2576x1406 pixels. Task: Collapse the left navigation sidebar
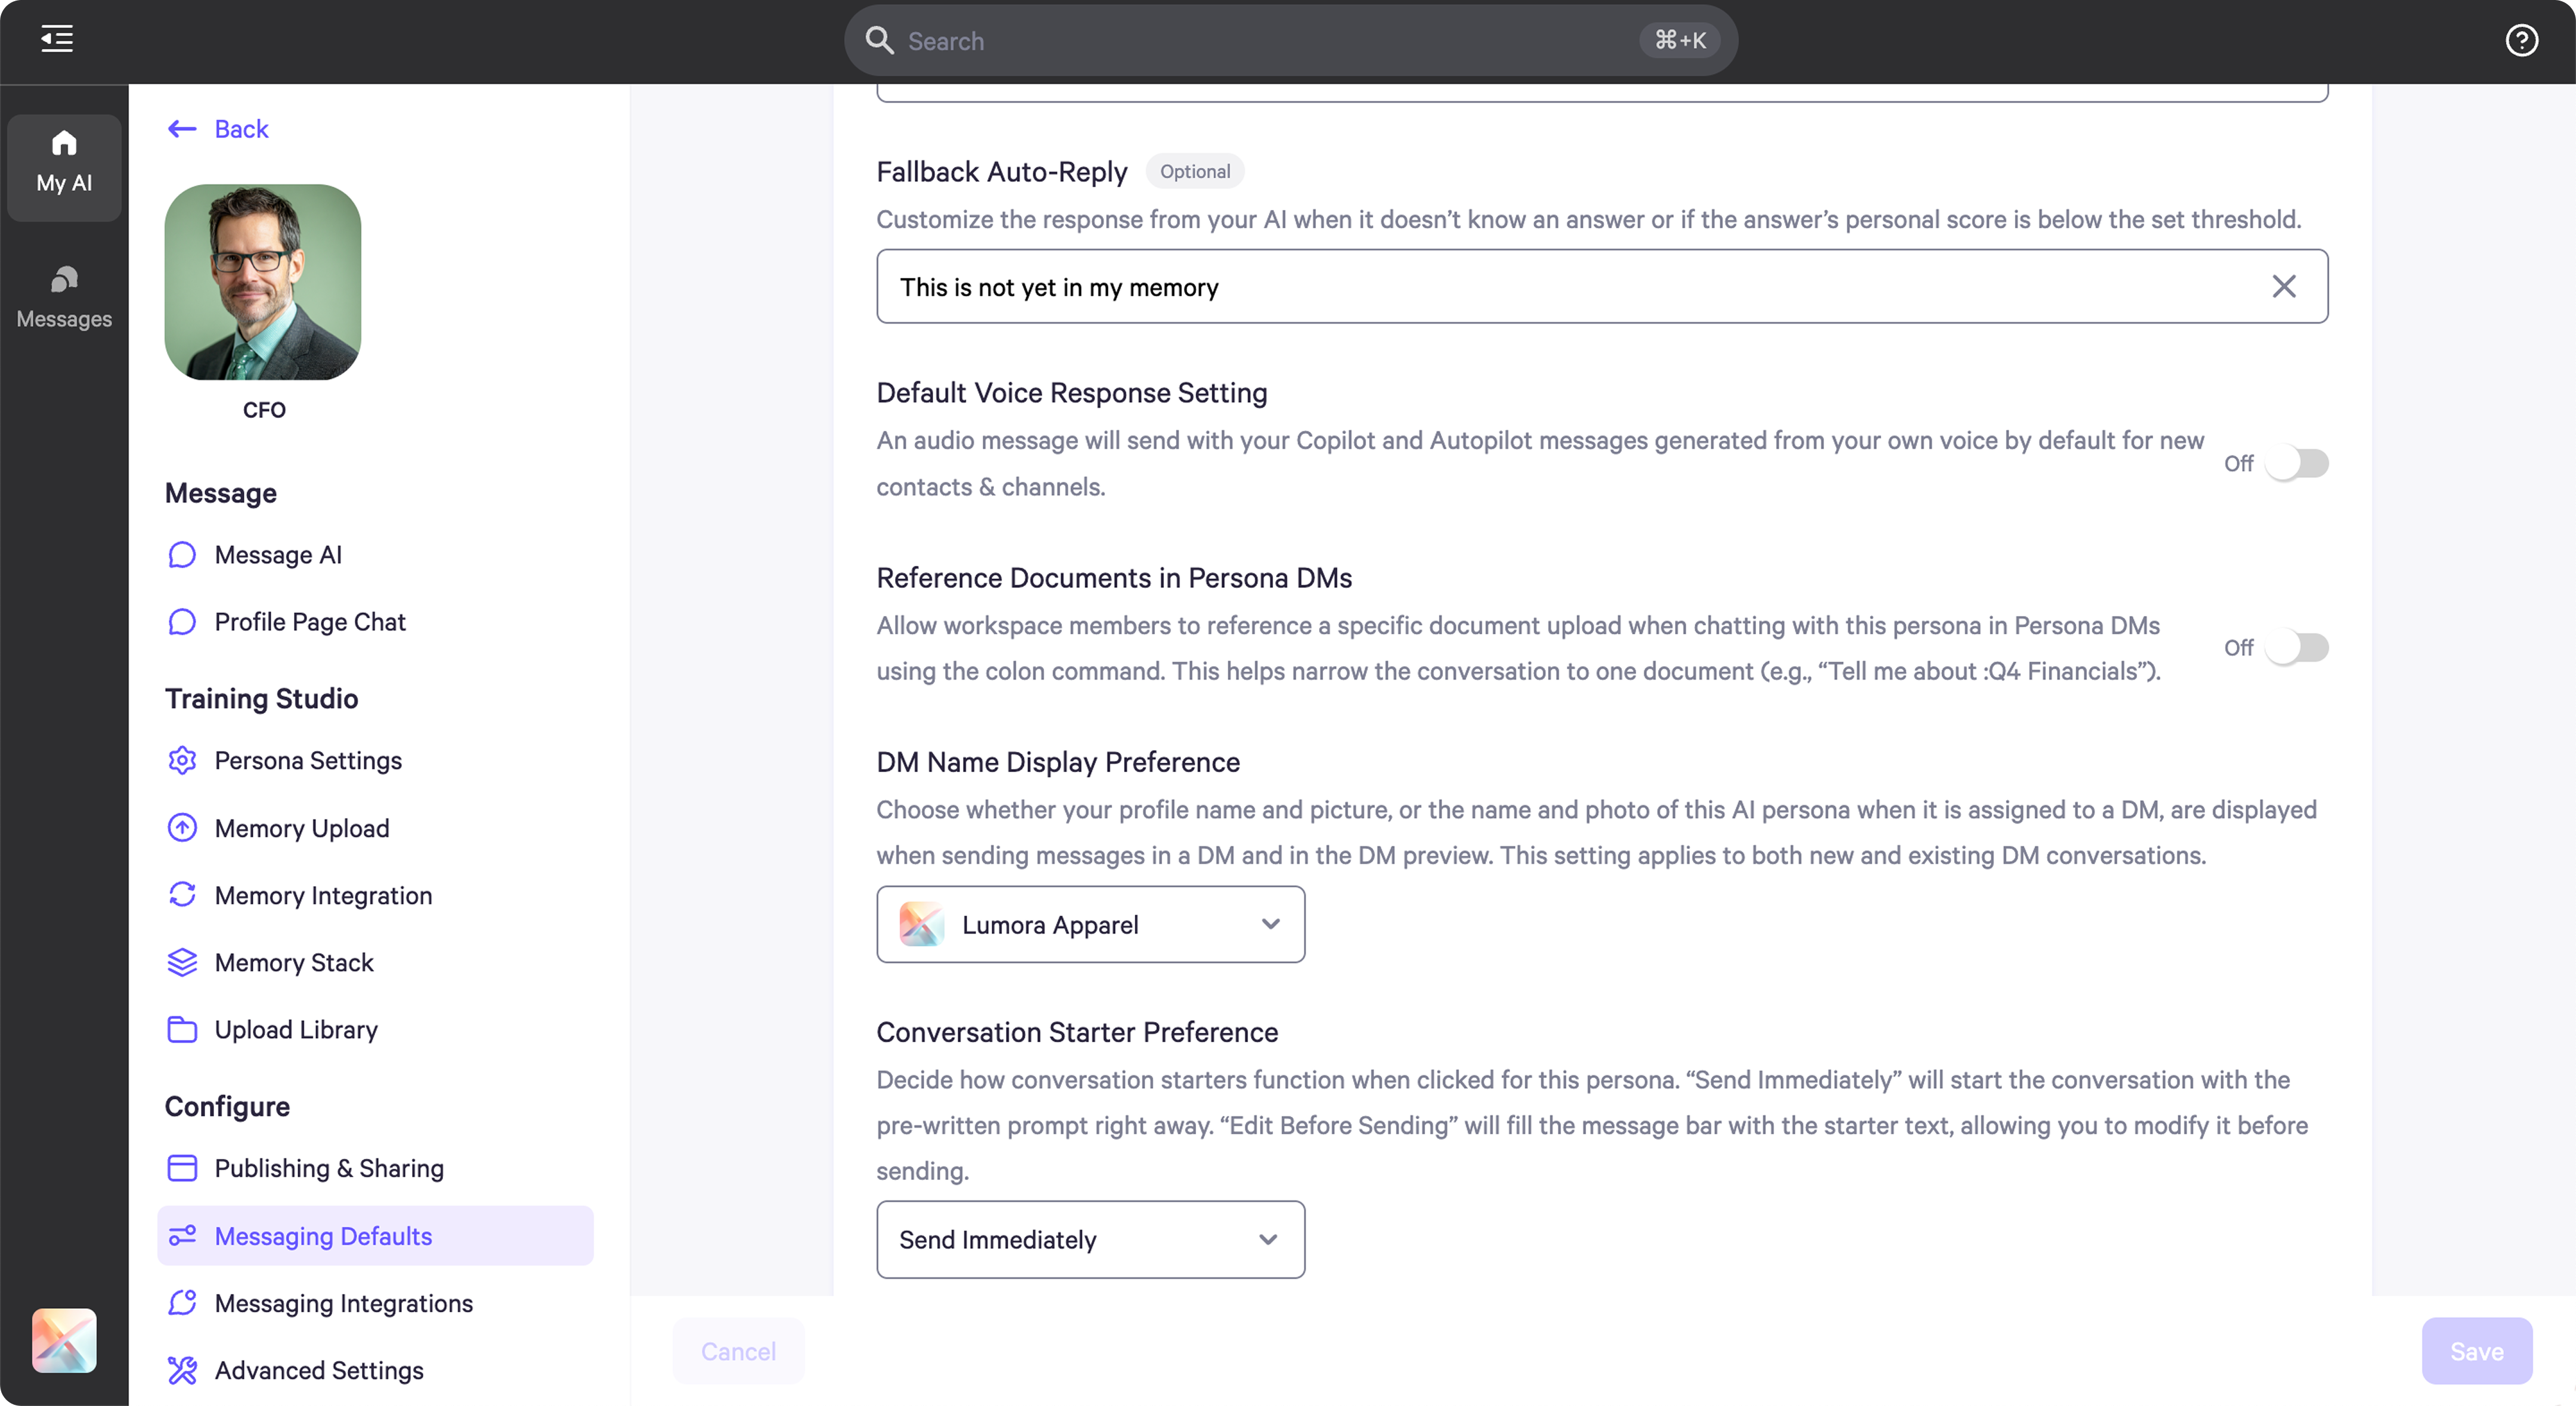pos(56,39)
